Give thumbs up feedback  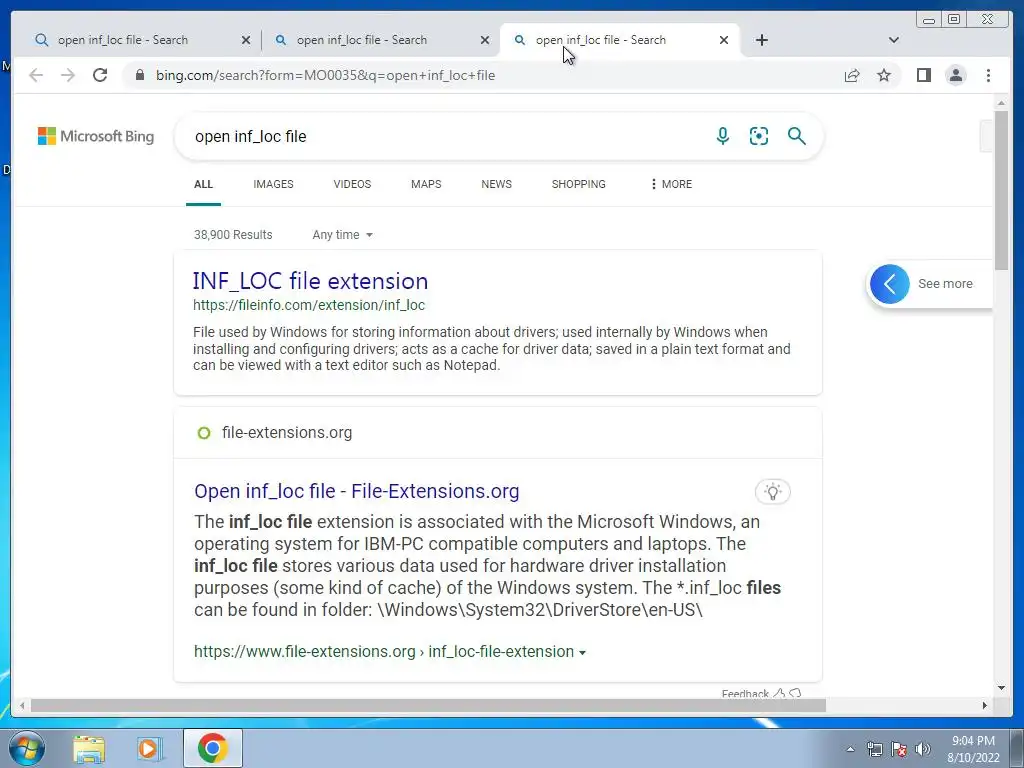tap(779, 694)
